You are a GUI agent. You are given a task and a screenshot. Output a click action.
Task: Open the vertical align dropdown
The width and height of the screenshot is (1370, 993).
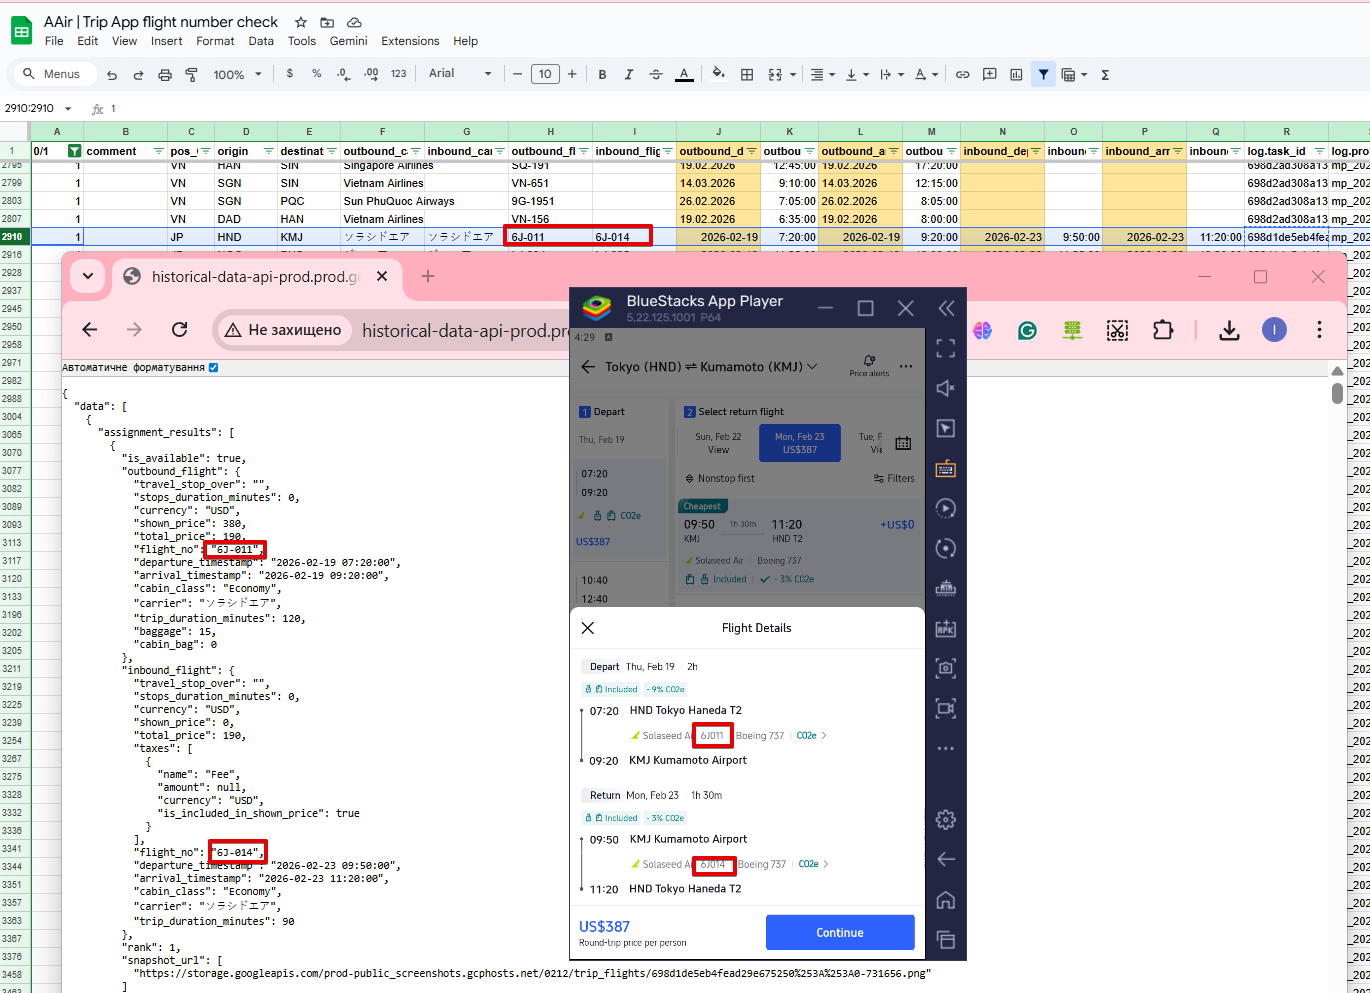[856, 75]
